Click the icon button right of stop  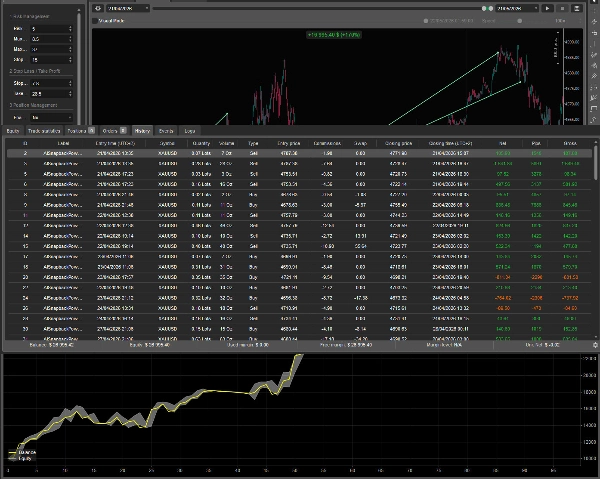point(577,8)
